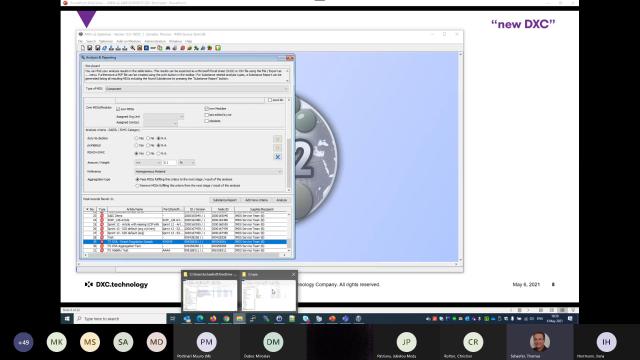Open the Reference Homogeneous Material dropdown
The height and width of the screenshot is (360, 640).
click(x=208, y=171)
